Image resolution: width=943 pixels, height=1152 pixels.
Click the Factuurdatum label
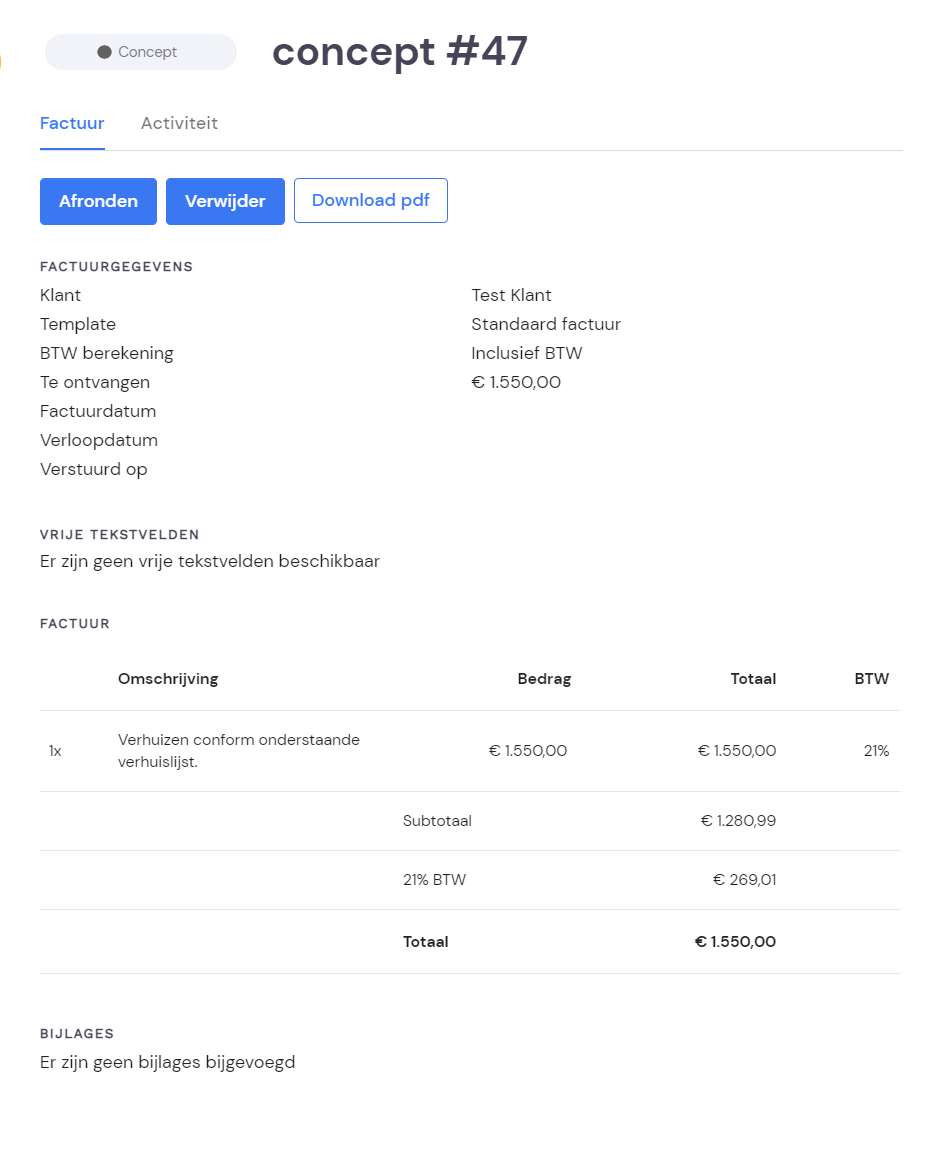[x=98, y=411]
